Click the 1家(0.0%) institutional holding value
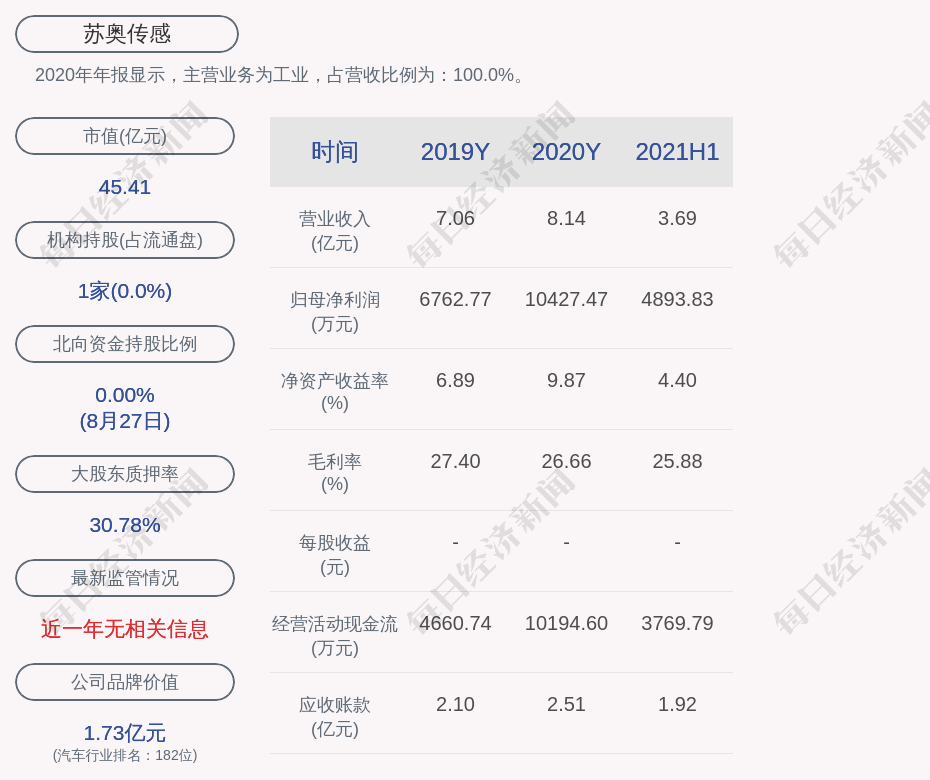This screenshot has width=930, height=780. click(125, 291)
